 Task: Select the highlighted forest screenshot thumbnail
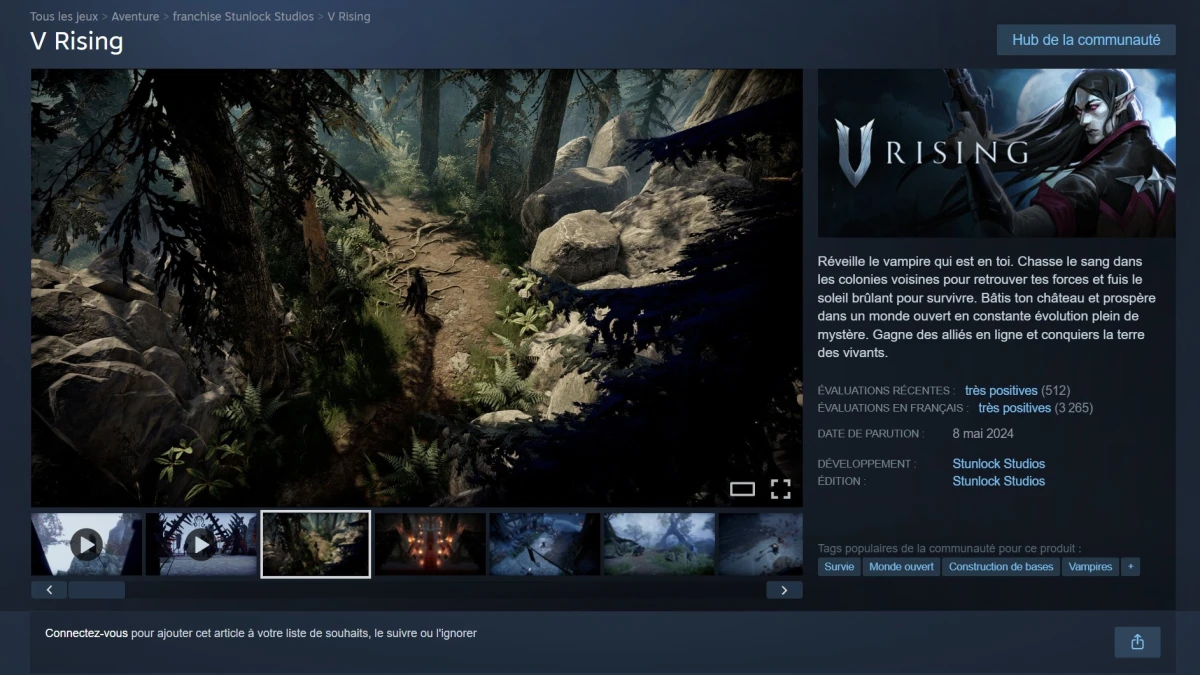[x=316, y=544]
